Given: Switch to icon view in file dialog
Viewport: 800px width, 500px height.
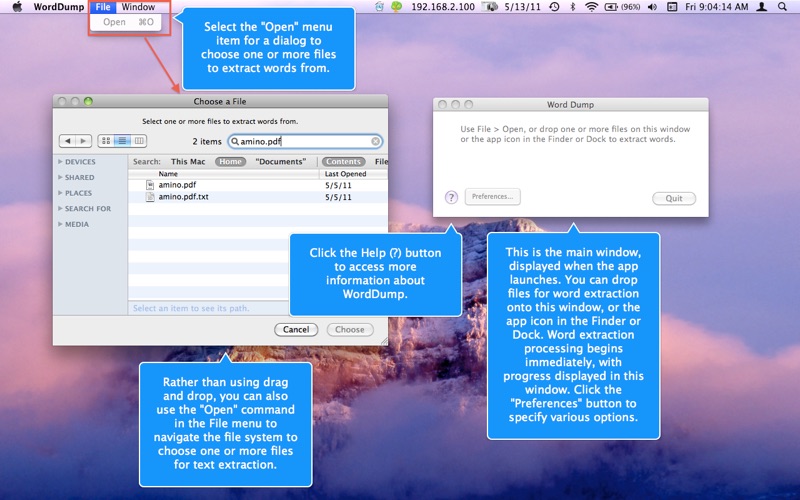Looking at the screenshot, I should tap(106, 141).
